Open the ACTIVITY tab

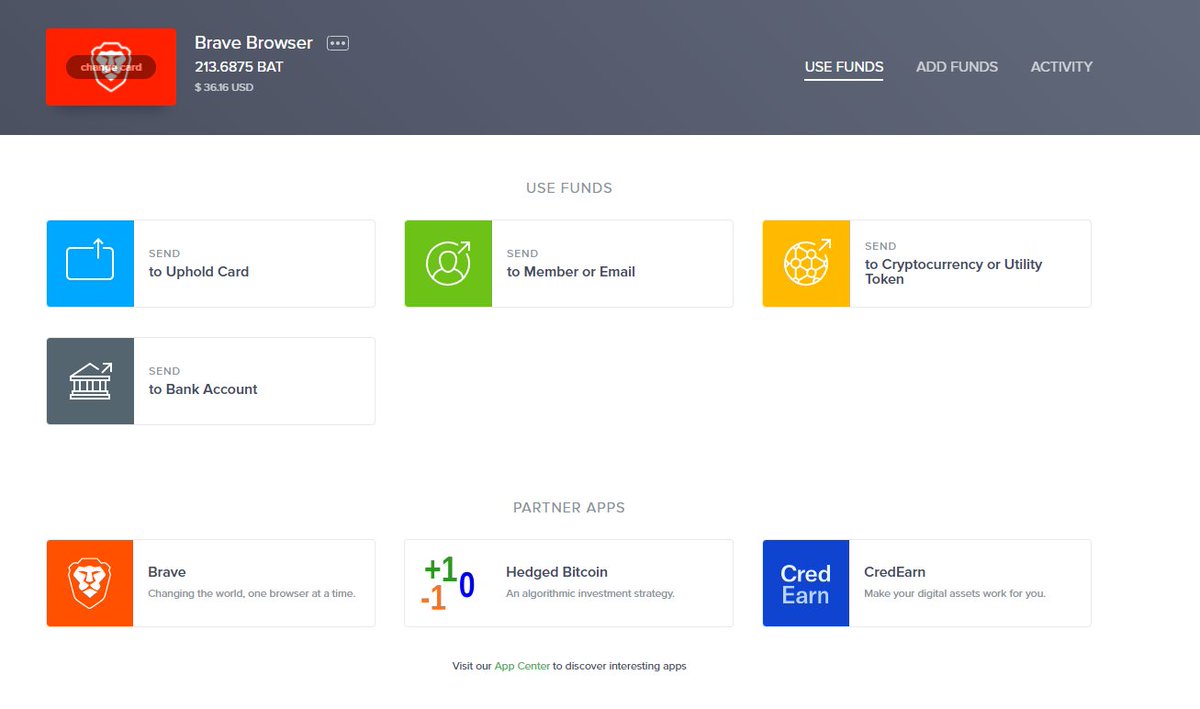point(1062,67)
